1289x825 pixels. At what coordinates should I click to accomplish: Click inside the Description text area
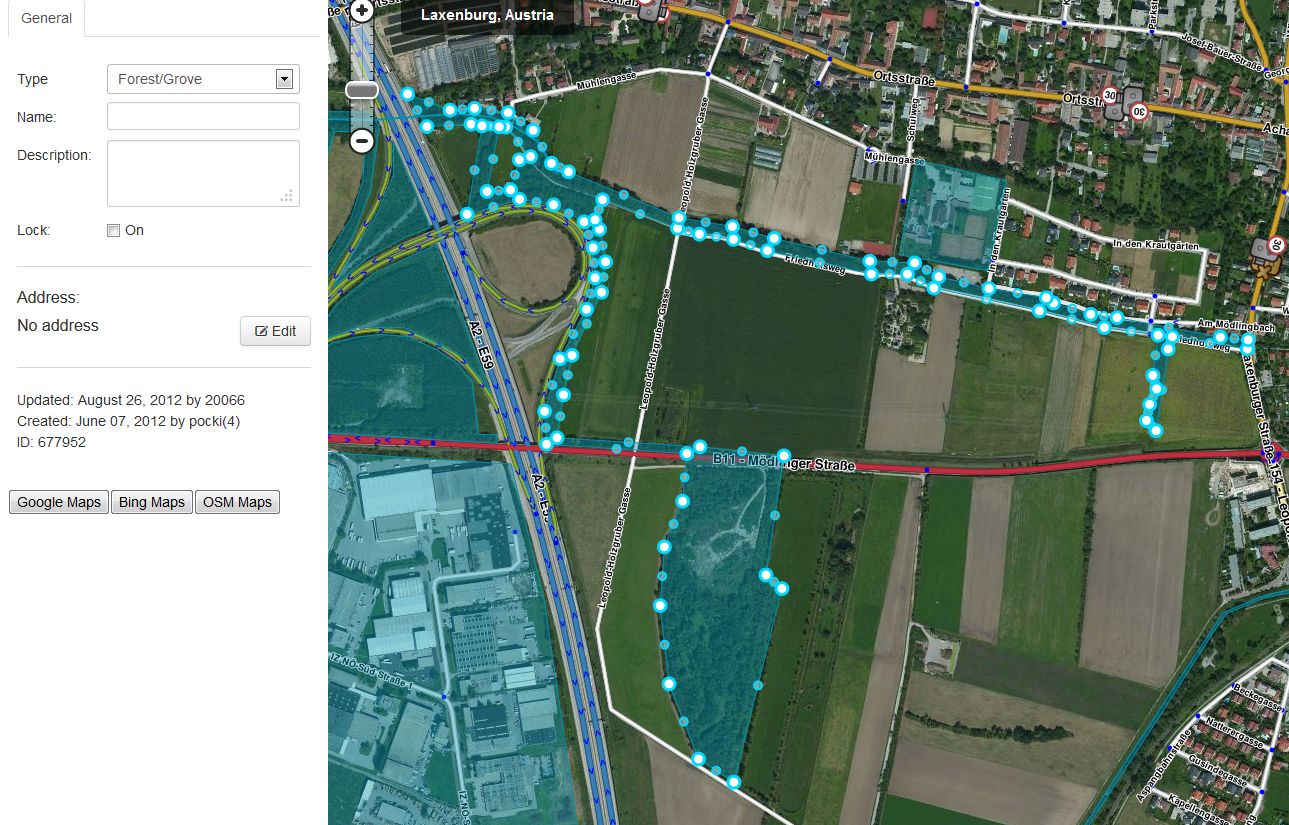coord(203,173)
